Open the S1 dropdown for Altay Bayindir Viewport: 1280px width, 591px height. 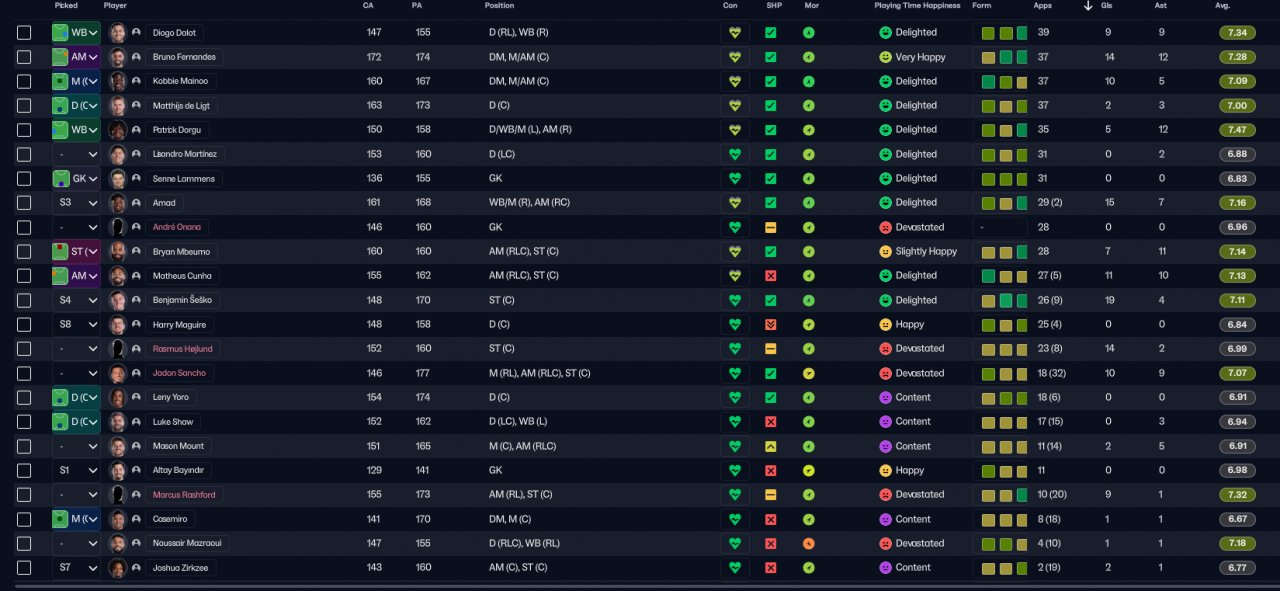[76, 470]
